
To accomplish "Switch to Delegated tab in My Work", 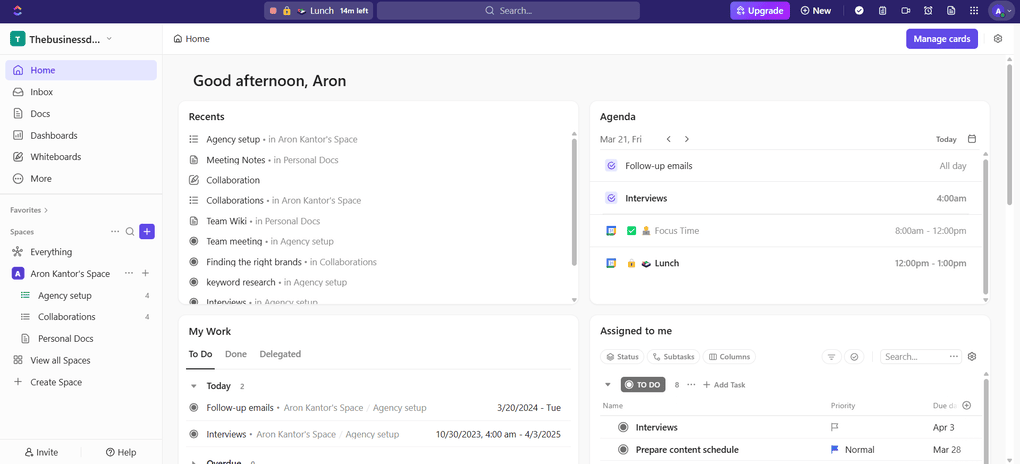I will [x=280, y=354].
